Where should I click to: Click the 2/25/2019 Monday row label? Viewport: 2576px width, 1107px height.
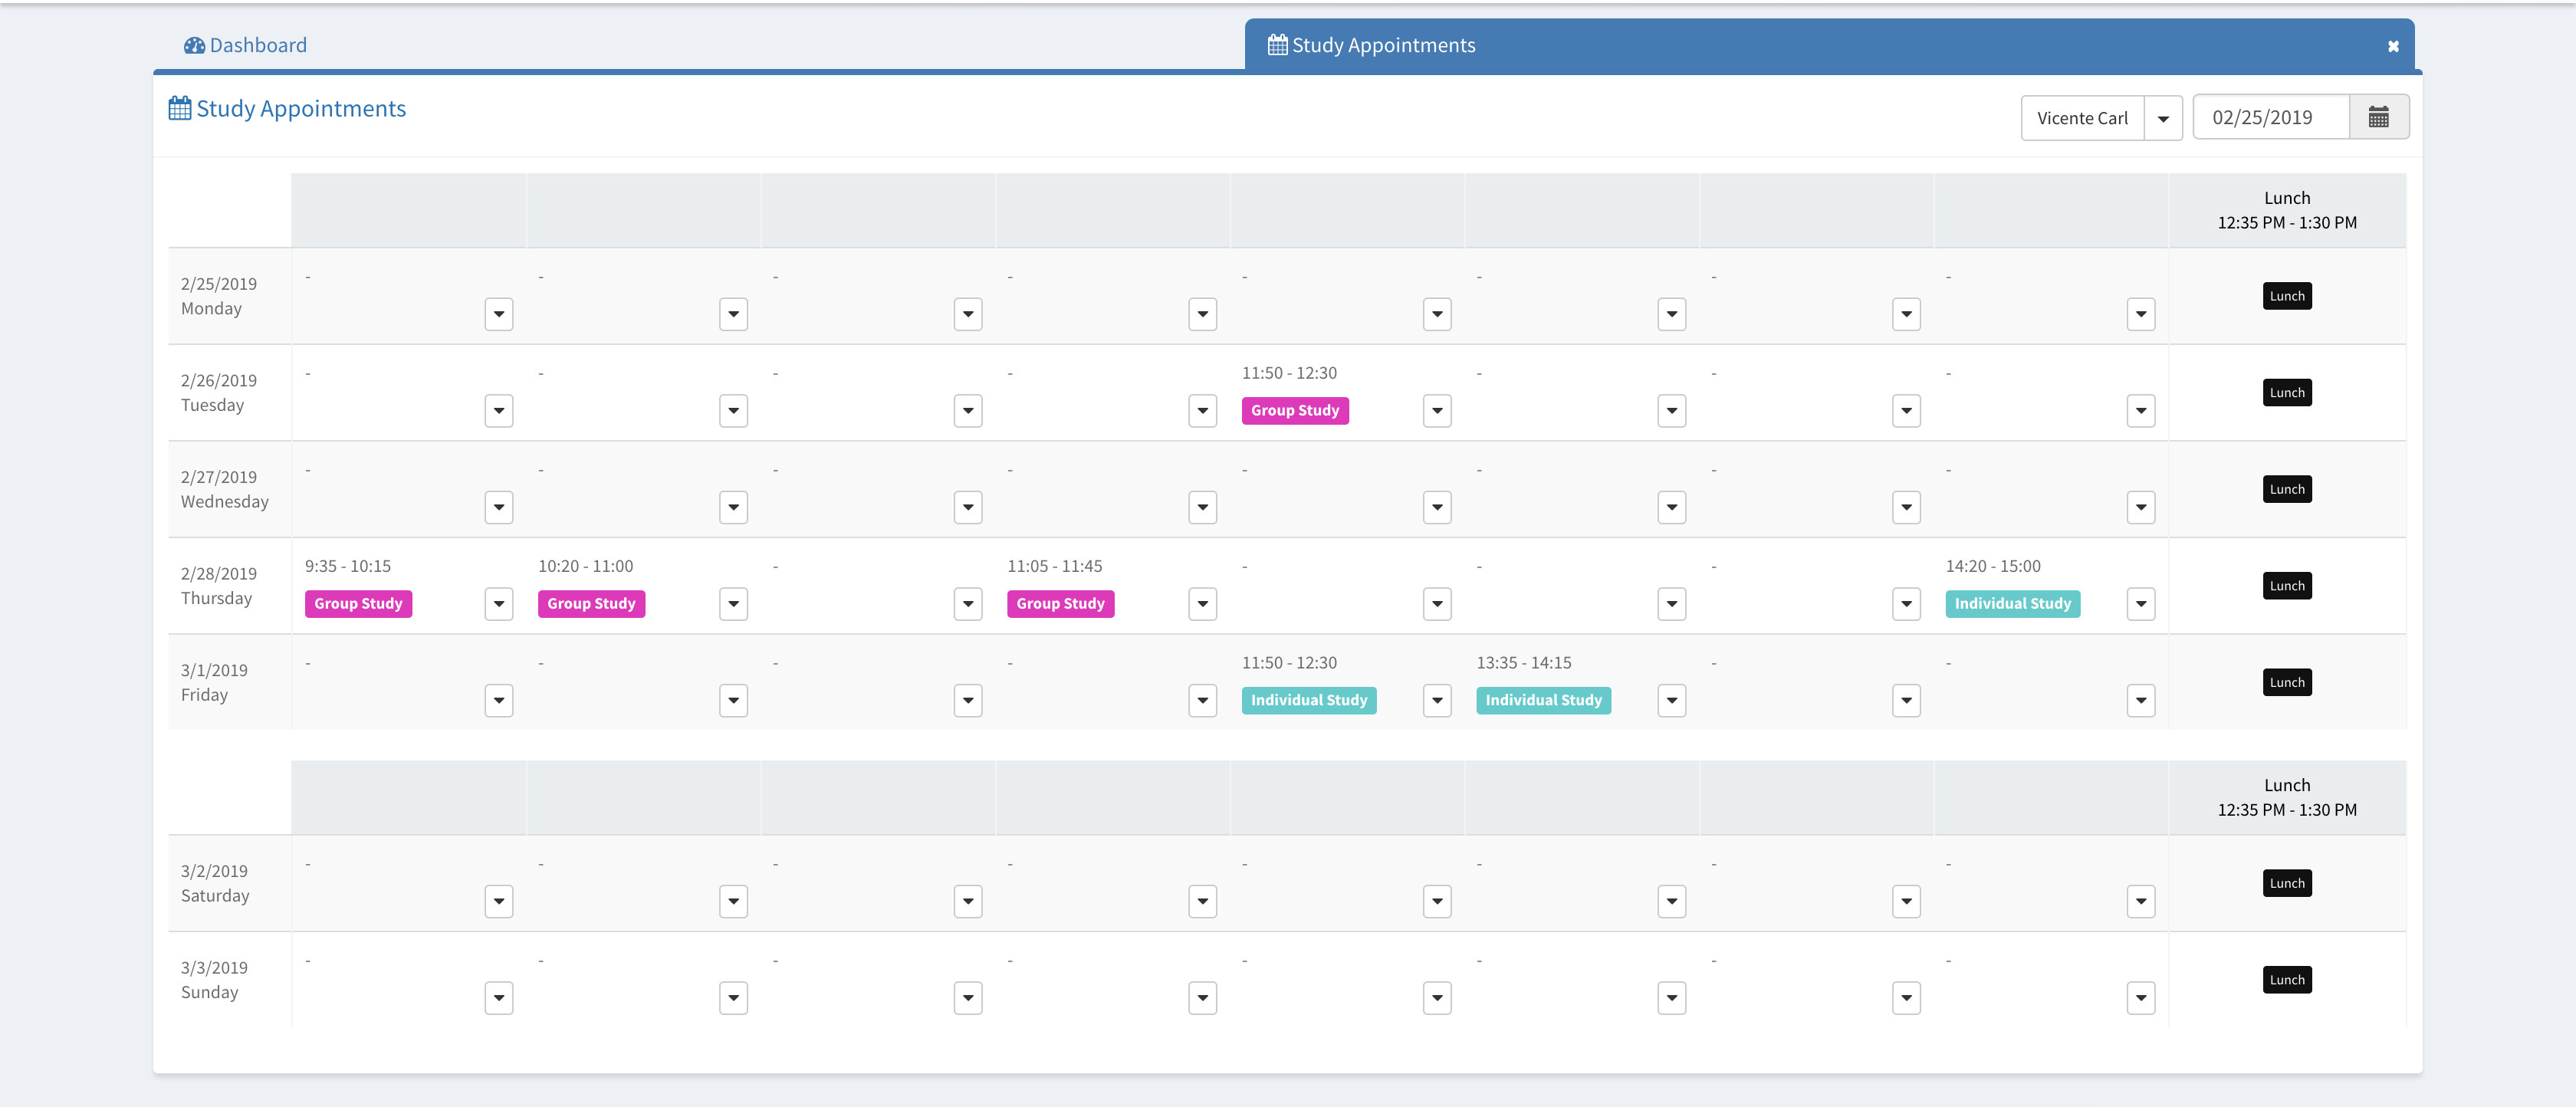click(219, 296)
